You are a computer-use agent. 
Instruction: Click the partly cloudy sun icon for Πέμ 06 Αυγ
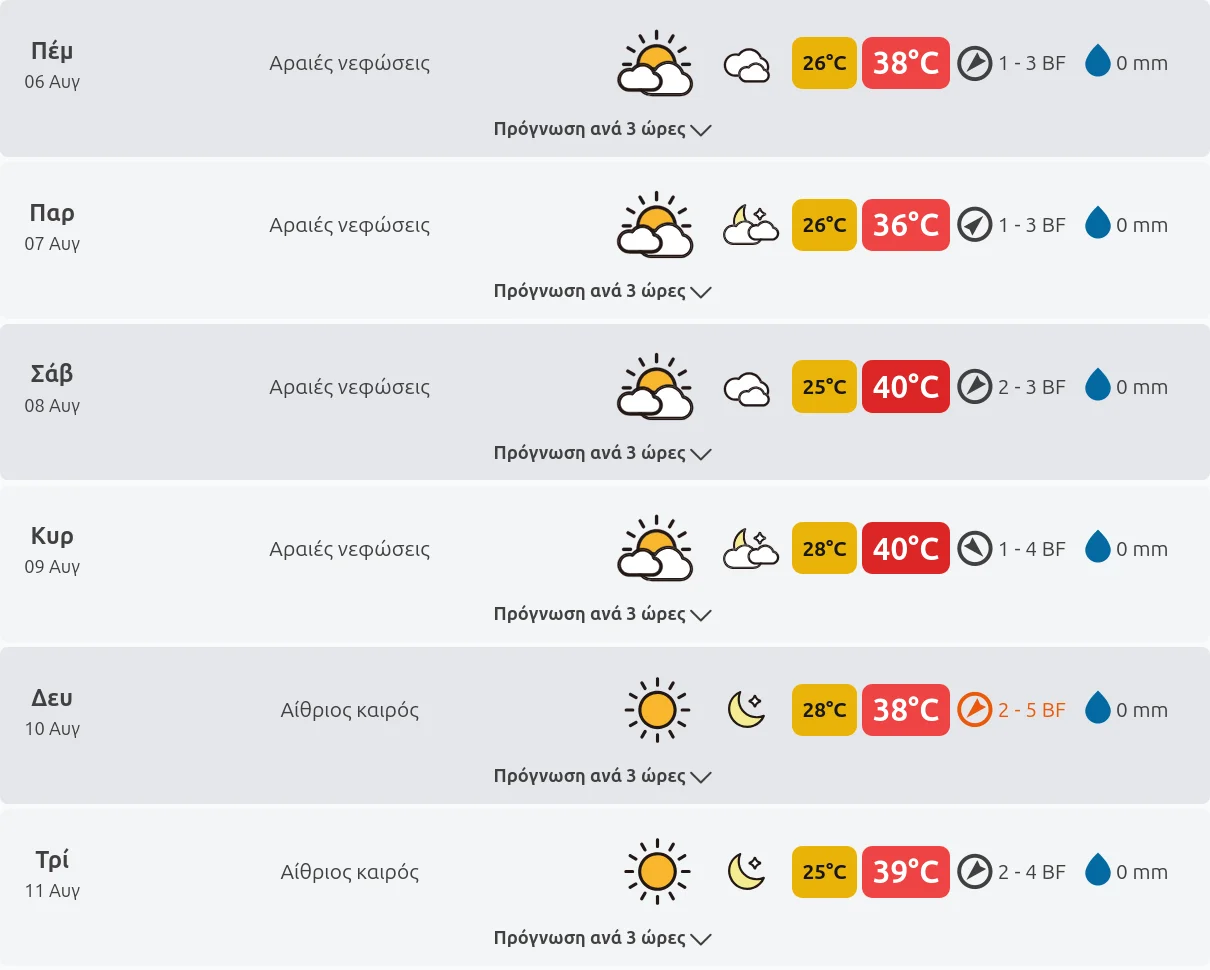pyautogui.click(x=655, y=63)
